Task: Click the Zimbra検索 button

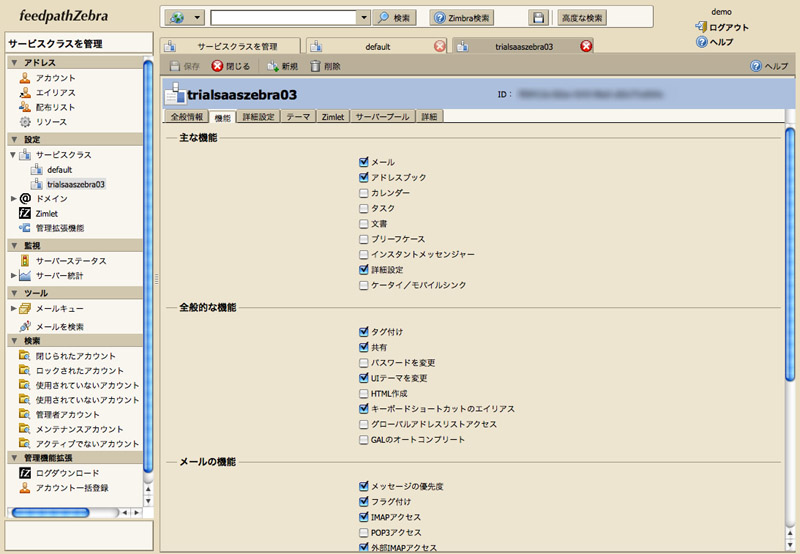Action: (x=462, y=18)
